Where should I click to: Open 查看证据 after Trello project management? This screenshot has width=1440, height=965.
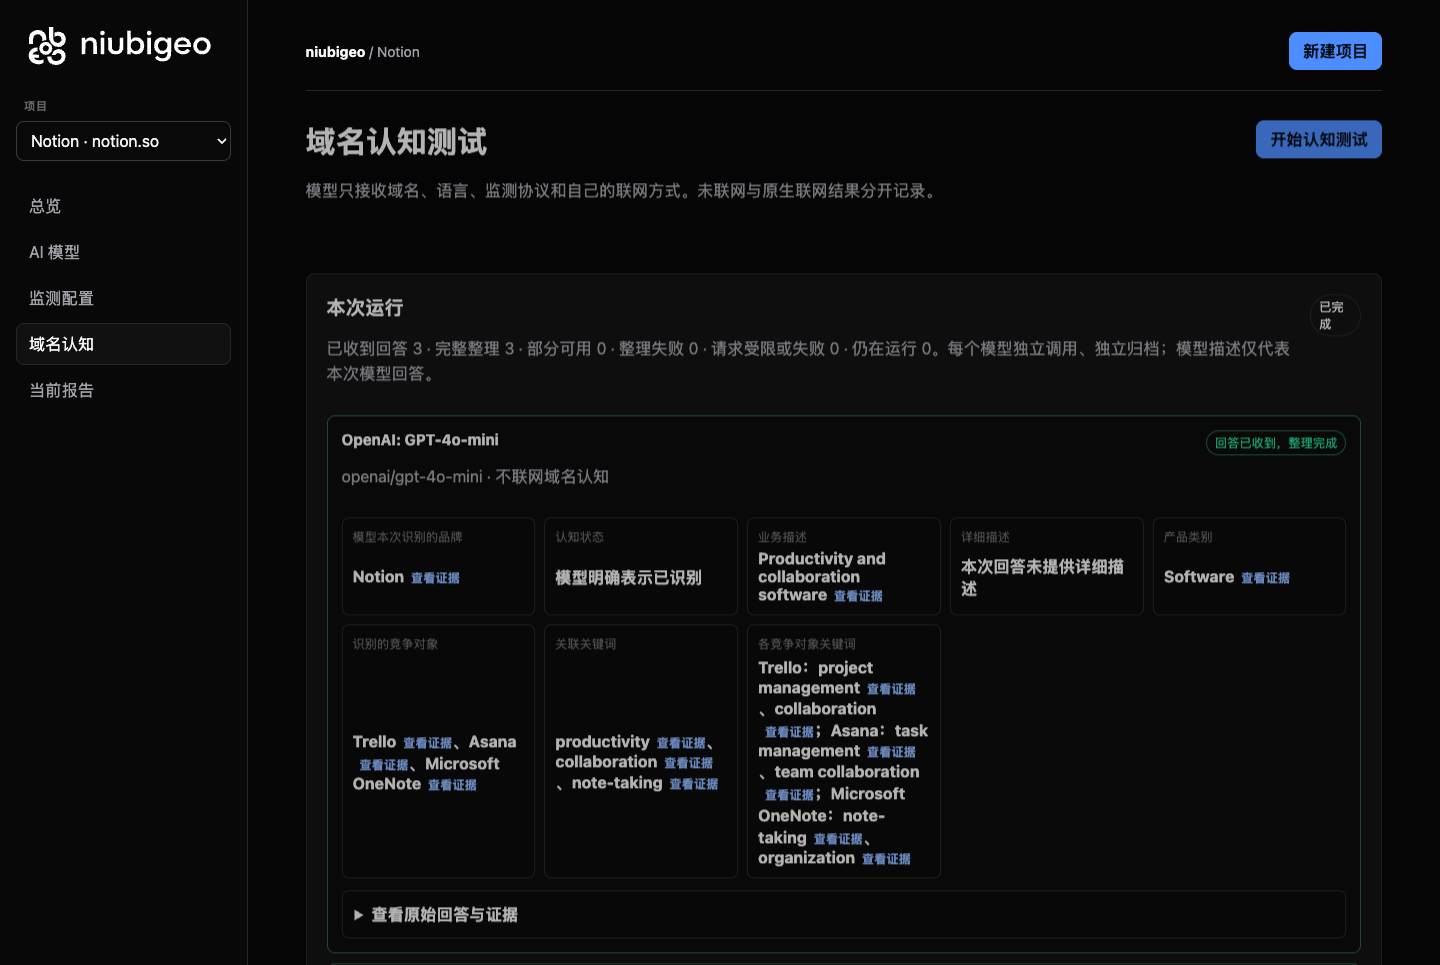(x=891, y=689)
